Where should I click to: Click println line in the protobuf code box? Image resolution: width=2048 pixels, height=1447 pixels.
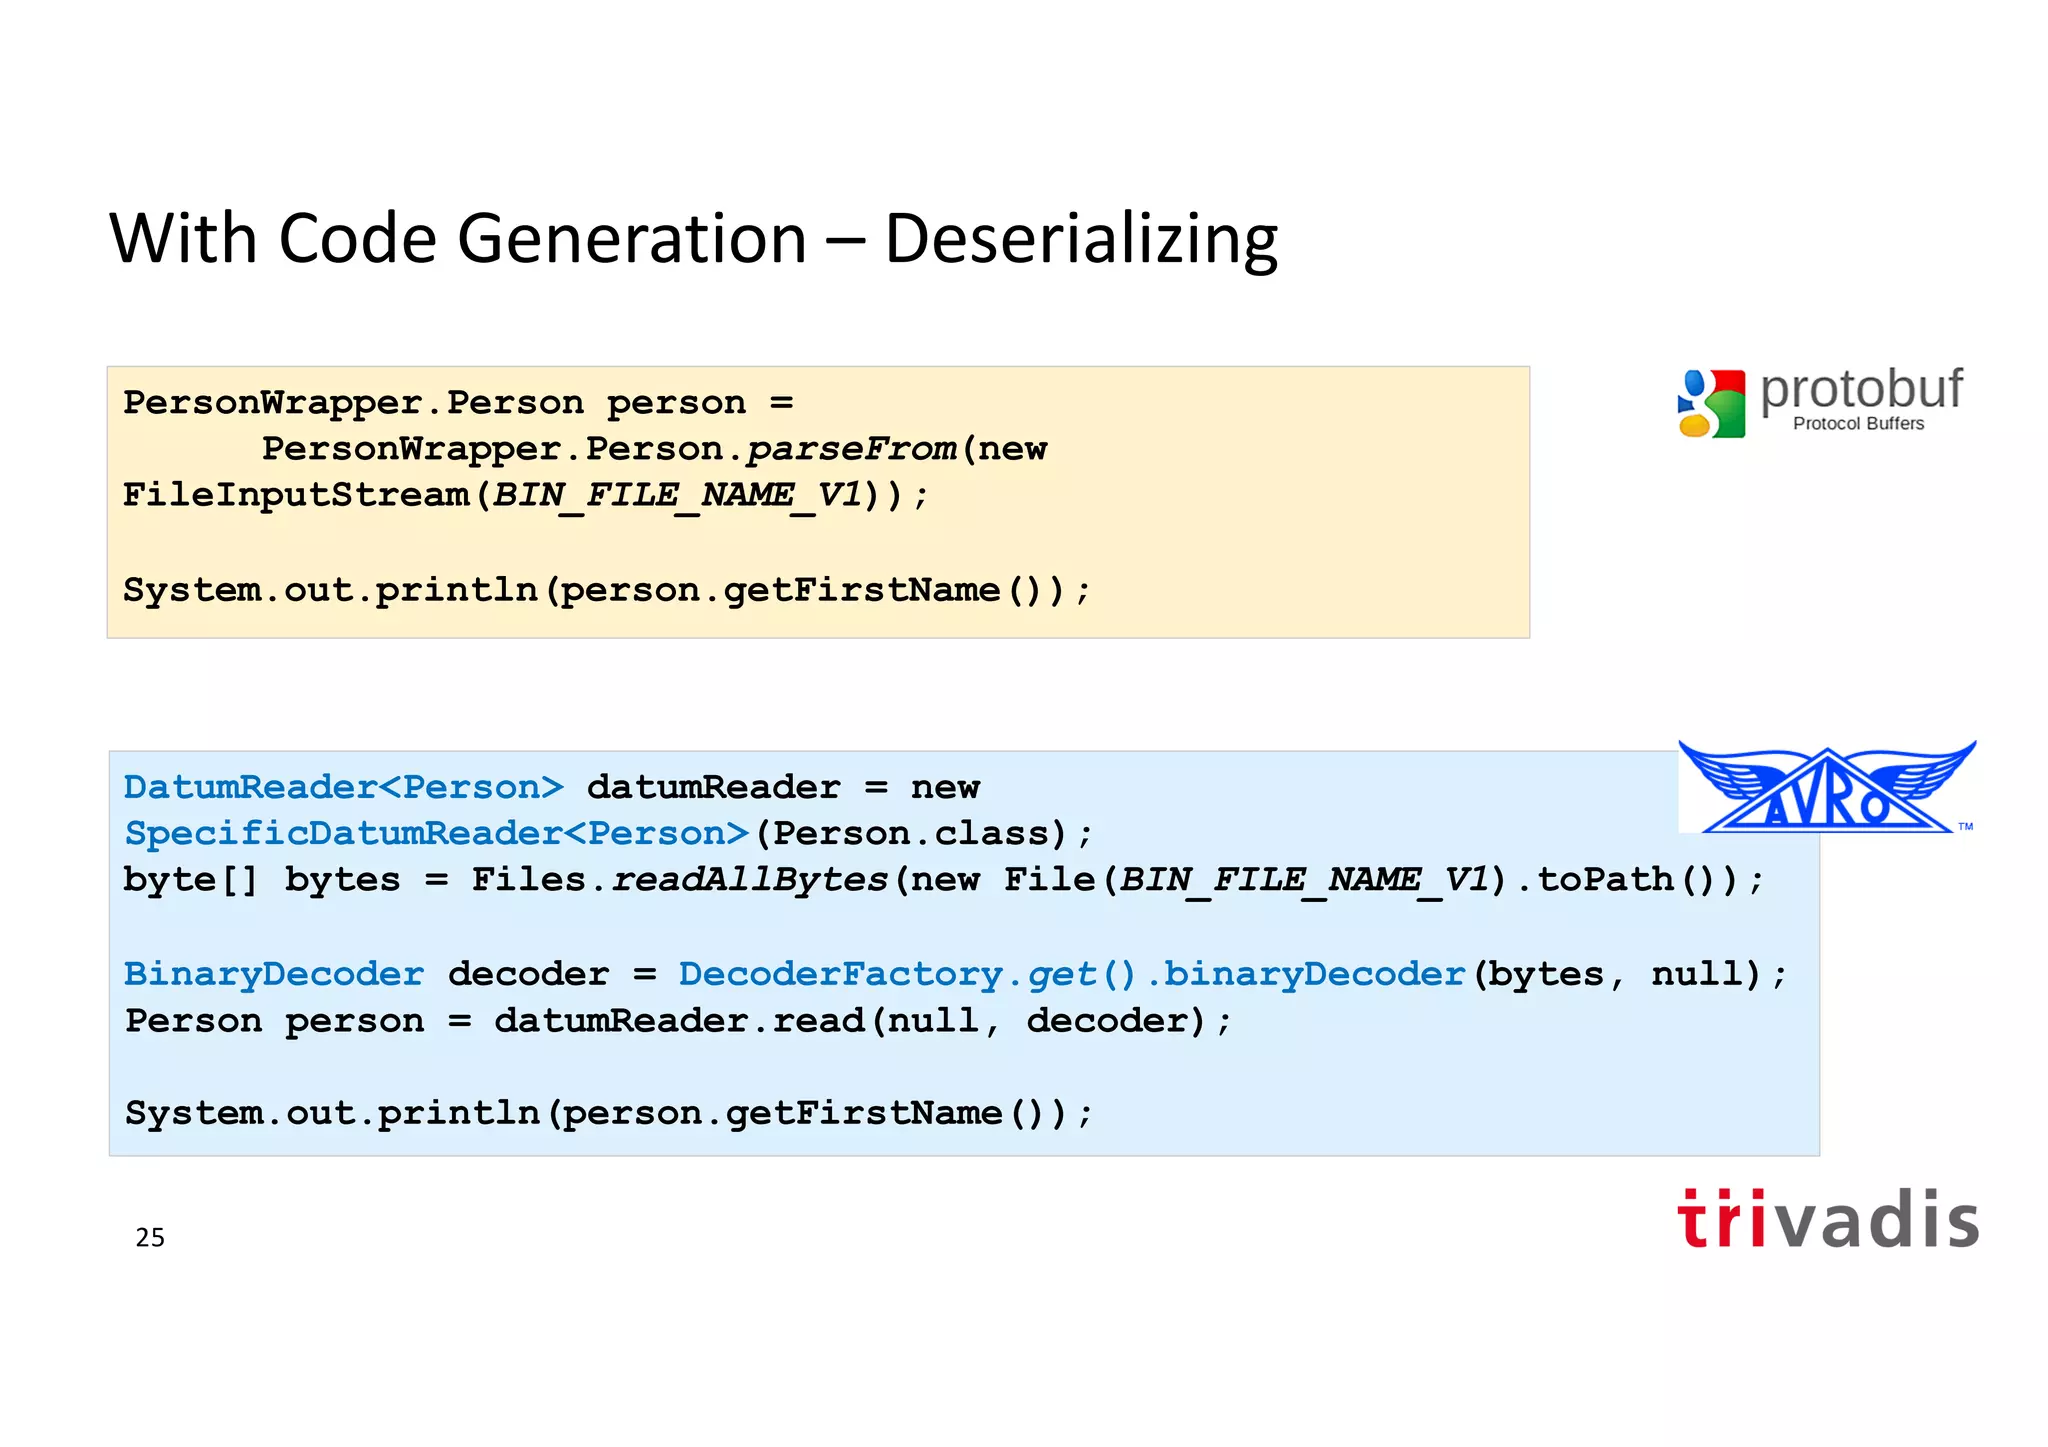(x=606, y=590)
